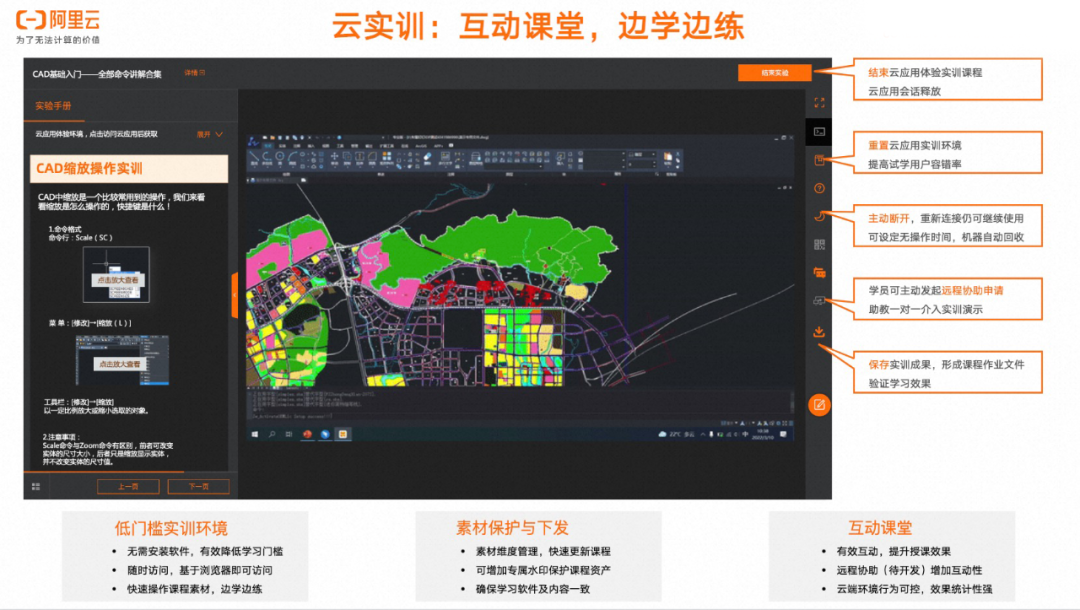Click the Paste clipboard icon in CAD ribbon
Image resolution: width=1080 pixels, height=610 pixels.
[667, 159]
